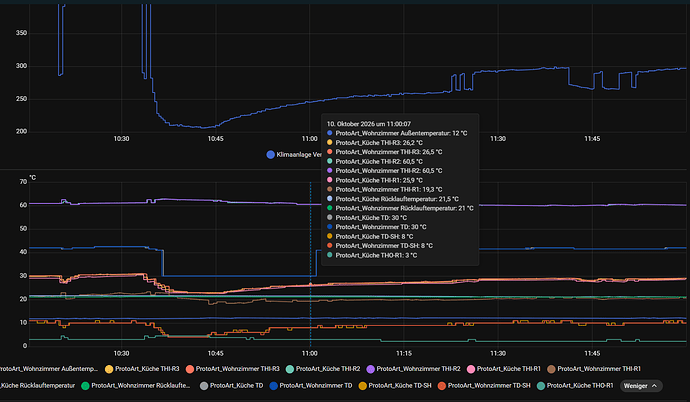690x402 pixels.
Task: Toggle ProtoArt_Küche THI-R1 legend entry
Action: (x=503, y=369)
